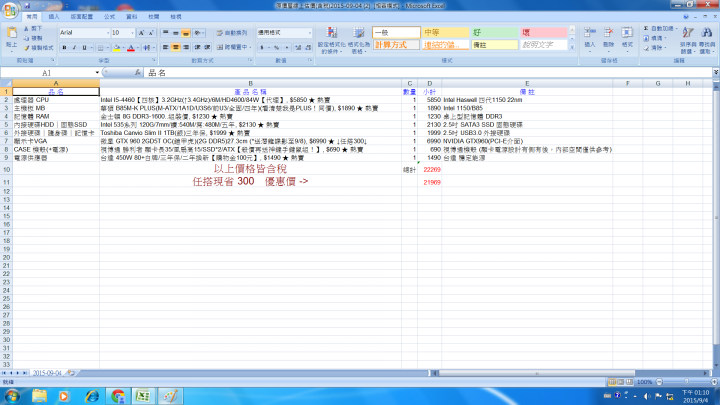Apply middle vertical alignment
Image resolution: width=720 pixels, height=405 pixels.
(x=175, y=33)
